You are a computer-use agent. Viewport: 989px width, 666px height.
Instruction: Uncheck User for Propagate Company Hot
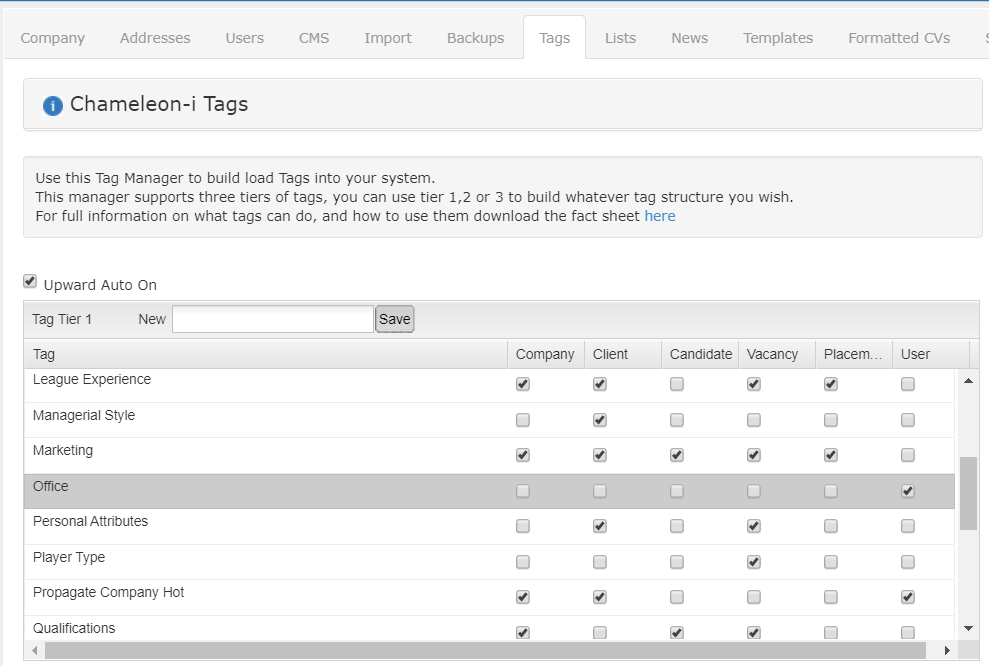click(908, 597)
